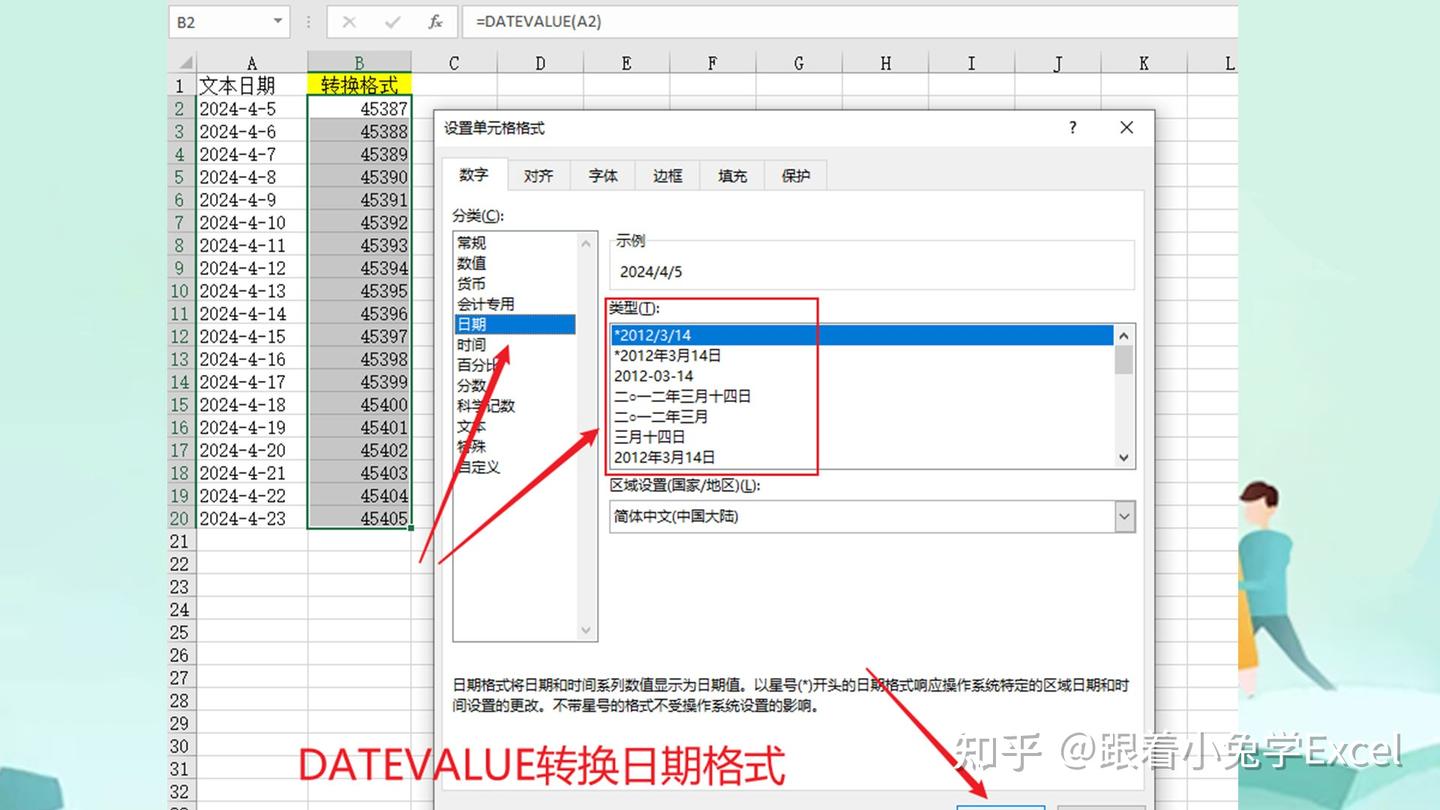1440x810 pixels.
Task: Click the formula bar cancel X icon
Action: tap(349, 22)
